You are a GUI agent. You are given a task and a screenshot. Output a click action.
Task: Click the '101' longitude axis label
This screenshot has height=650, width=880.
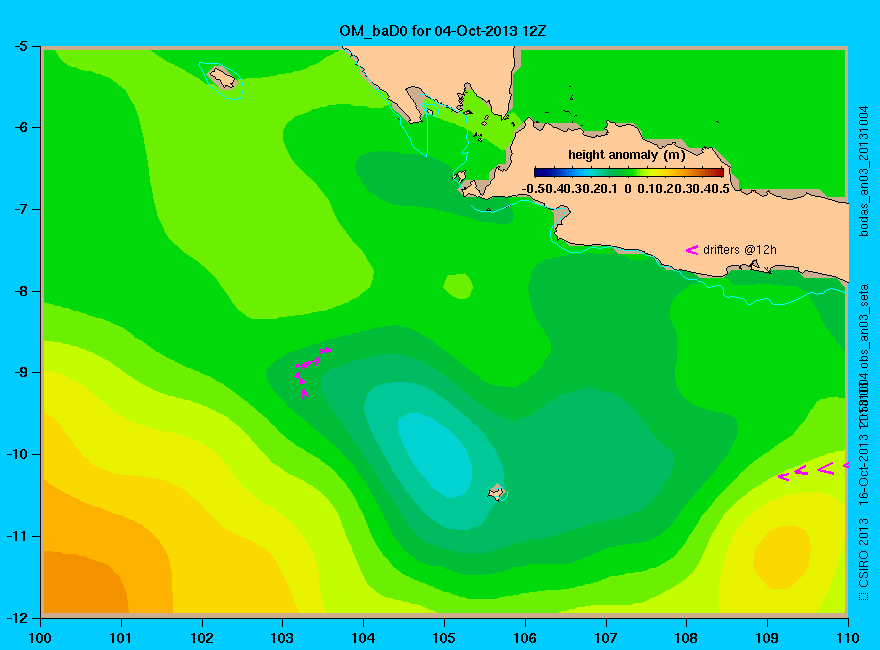click(121, 638)
